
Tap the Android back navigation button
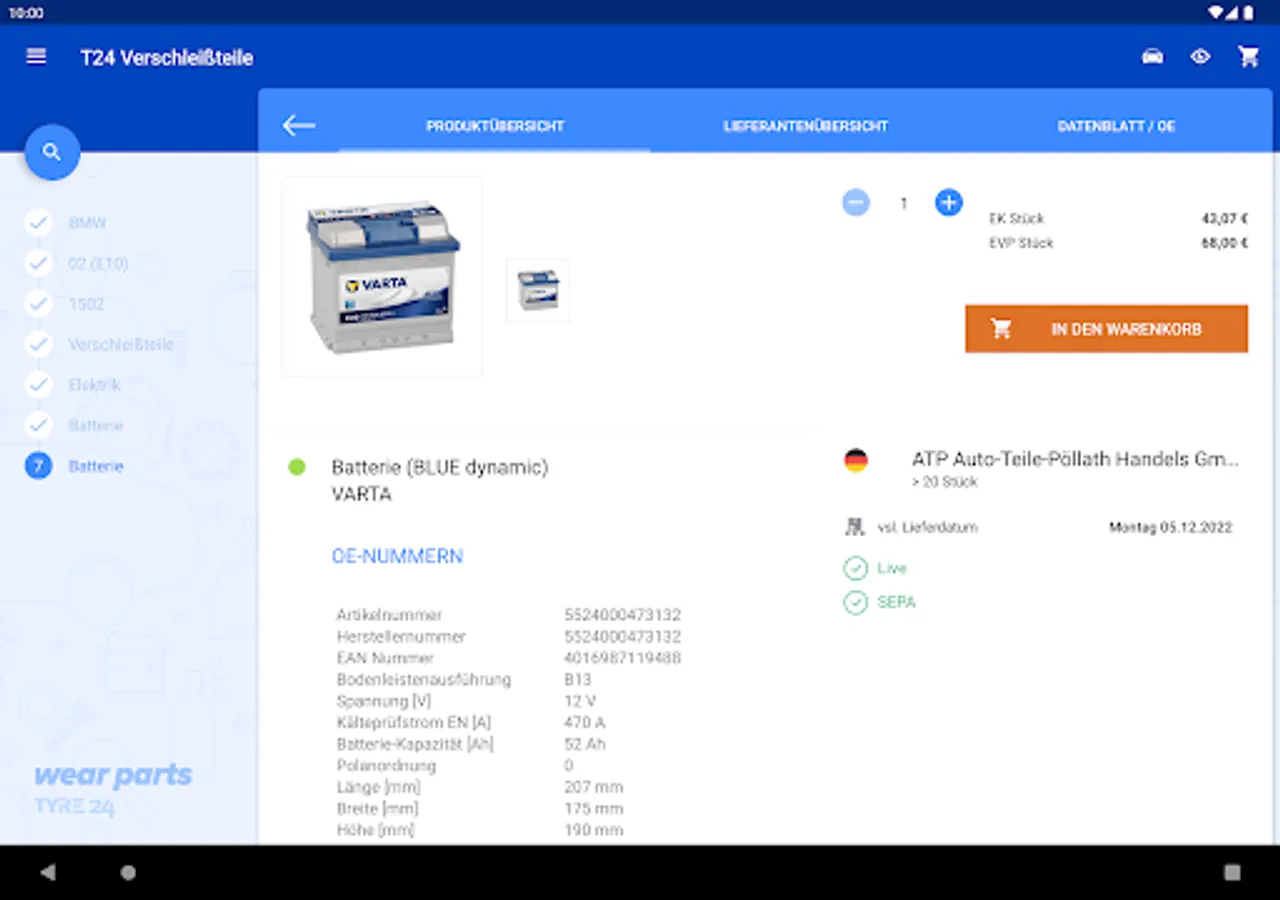(47, 872)
